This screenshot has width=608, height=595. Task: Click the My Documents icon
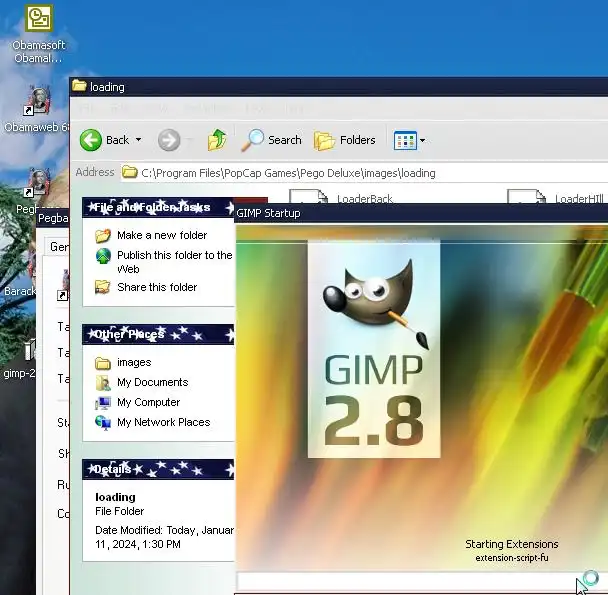click(x=103, y=382)
